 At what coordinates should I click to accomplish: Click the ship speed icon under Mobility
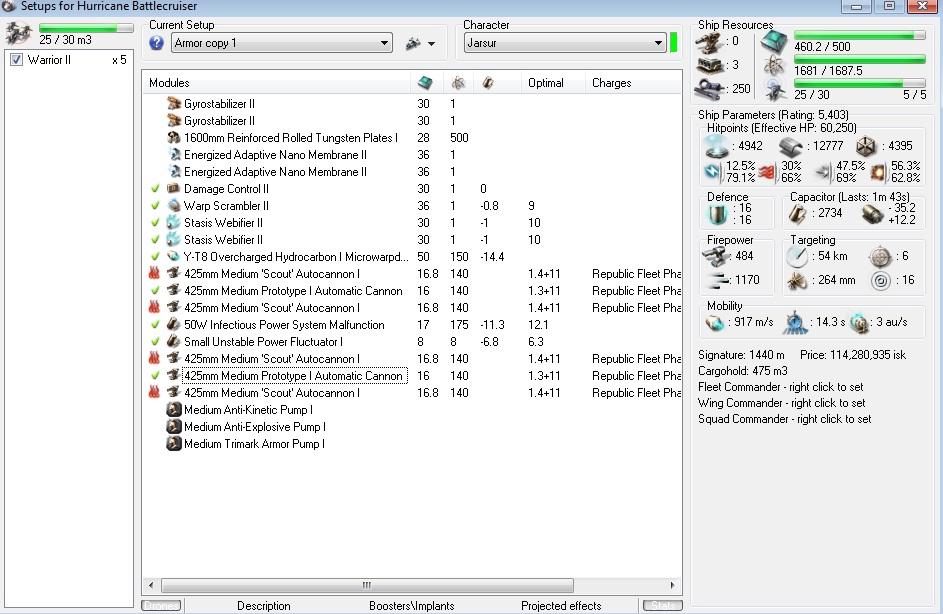coord(717,323)
